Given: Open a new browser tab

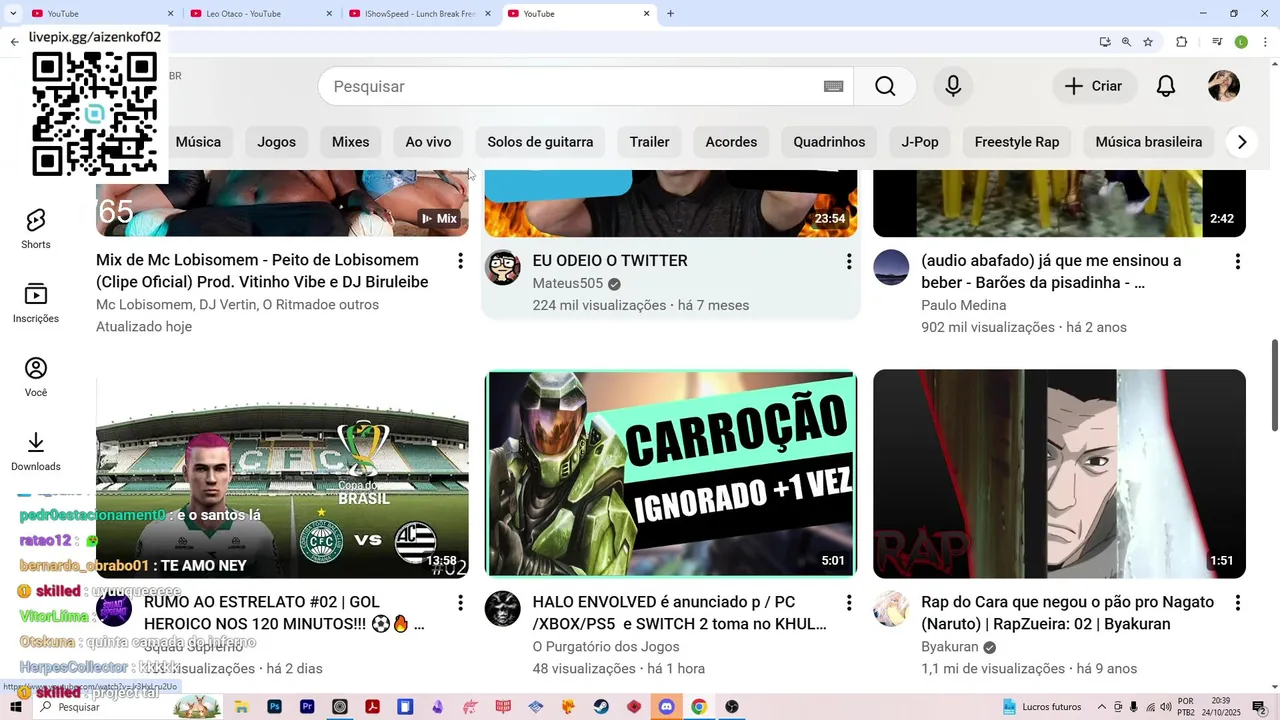Looking at the screenshot, I should 670,14.
